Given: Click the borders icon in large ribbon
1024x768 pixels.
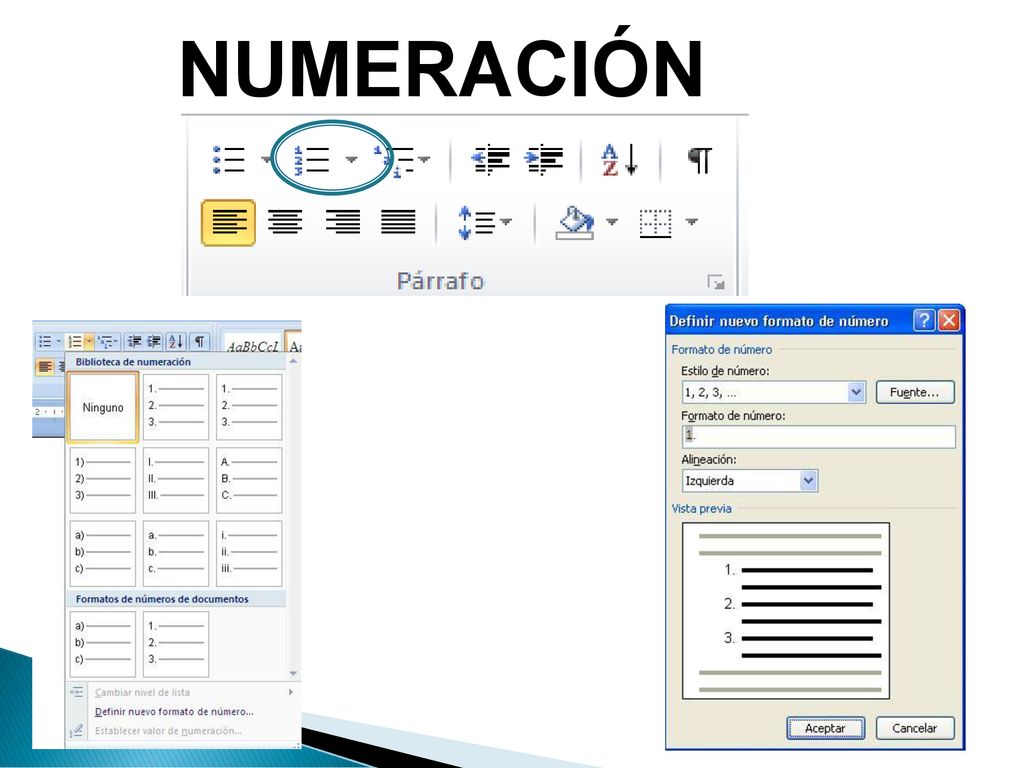Looking at the screenshot, I should point(656,223).
